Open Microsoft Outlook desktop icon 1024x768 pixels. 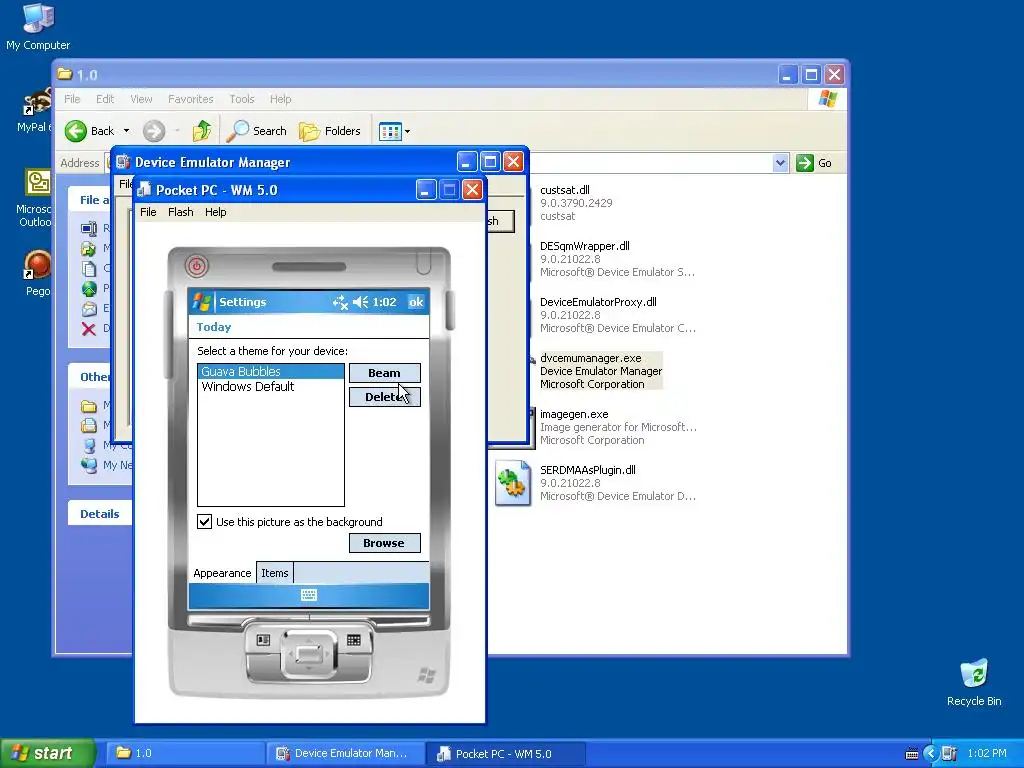click(37, 198)
